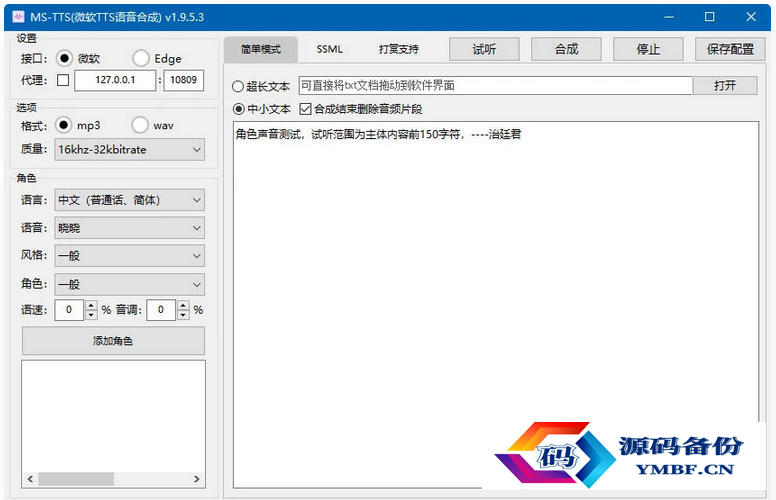Enable the 代理 proxy checkbox
The height and width of the screenshot is (500, 776).
tap(63, 80)
